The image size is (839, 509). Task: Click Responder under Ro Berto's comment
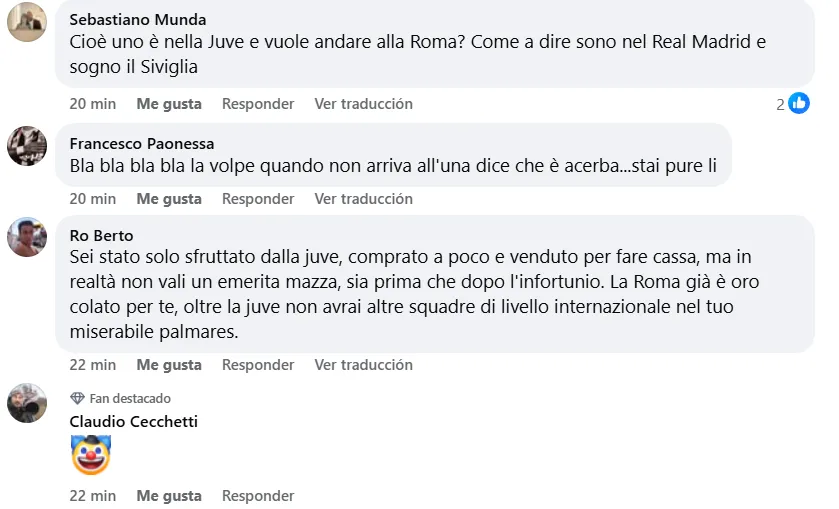click(258, 365)
